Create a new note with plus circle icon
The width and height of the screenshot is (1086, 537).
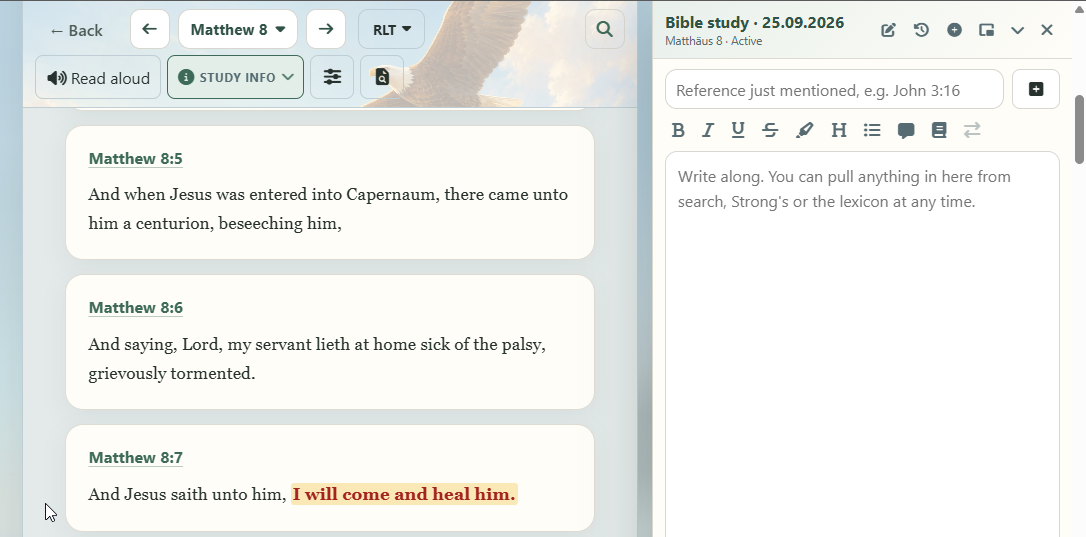pyautogui.click(x=954, y=30)
